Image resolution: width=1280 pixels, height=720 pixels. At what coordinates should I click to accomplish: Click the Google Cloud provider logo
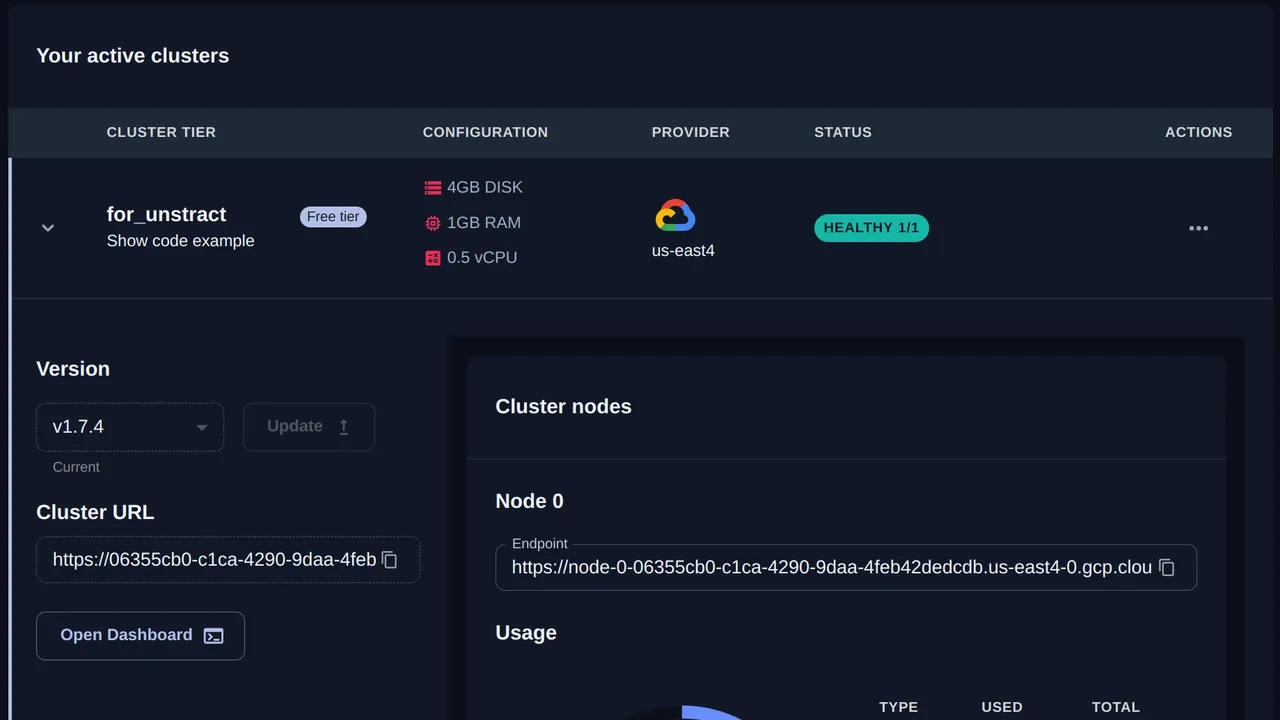[x=675, y=215]
